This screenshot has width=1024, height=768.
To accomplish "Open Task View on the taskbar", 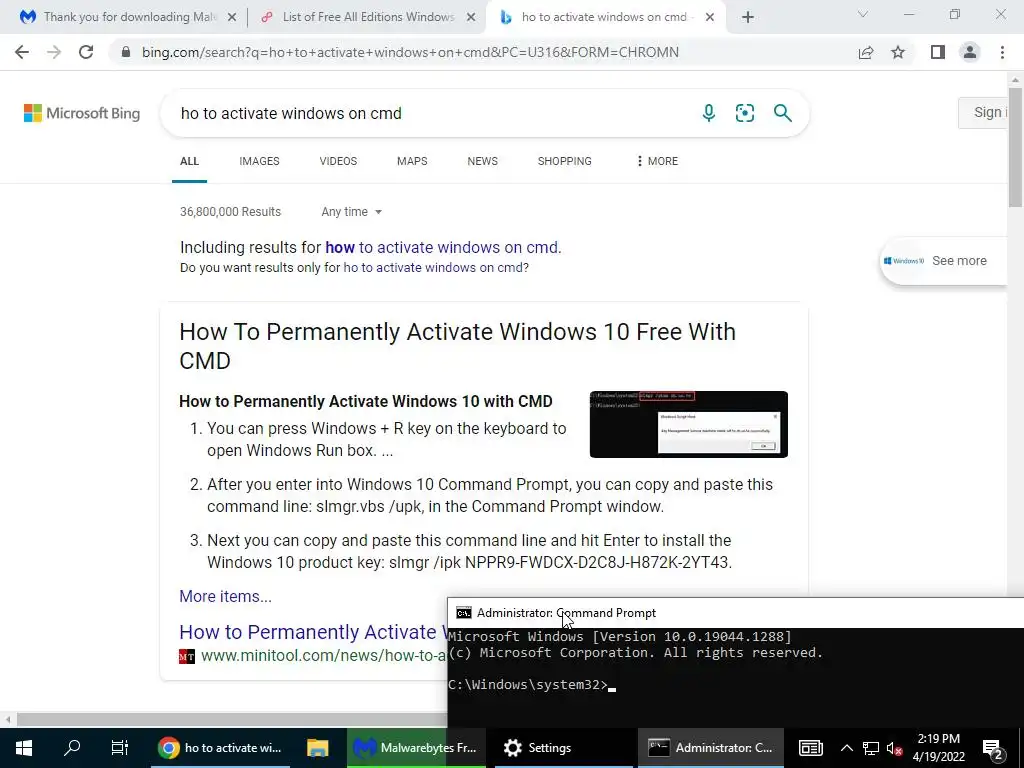I will point(120,748).
